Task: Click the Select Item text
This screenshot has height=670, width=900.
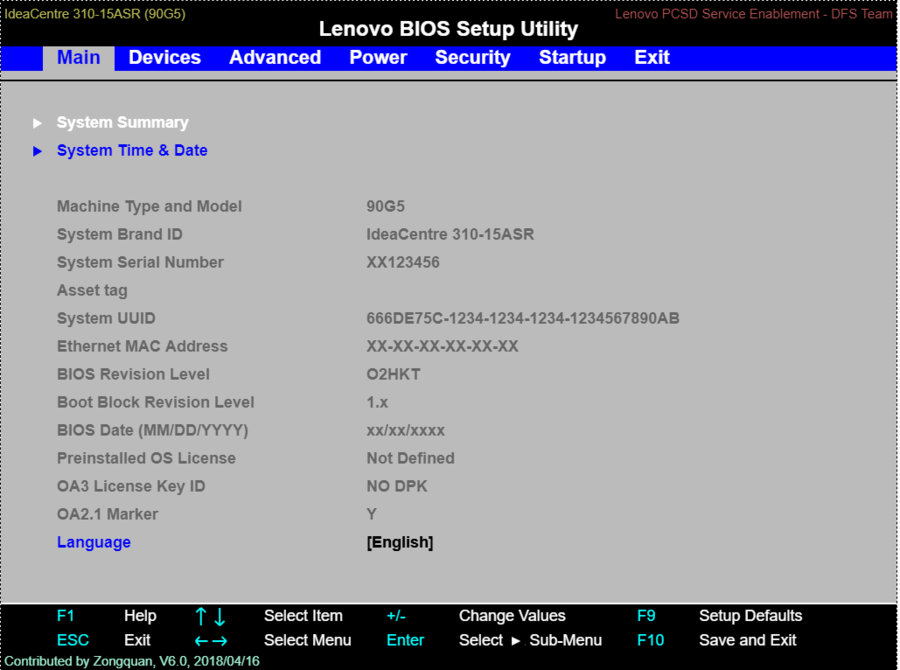Action: point(303,616)
